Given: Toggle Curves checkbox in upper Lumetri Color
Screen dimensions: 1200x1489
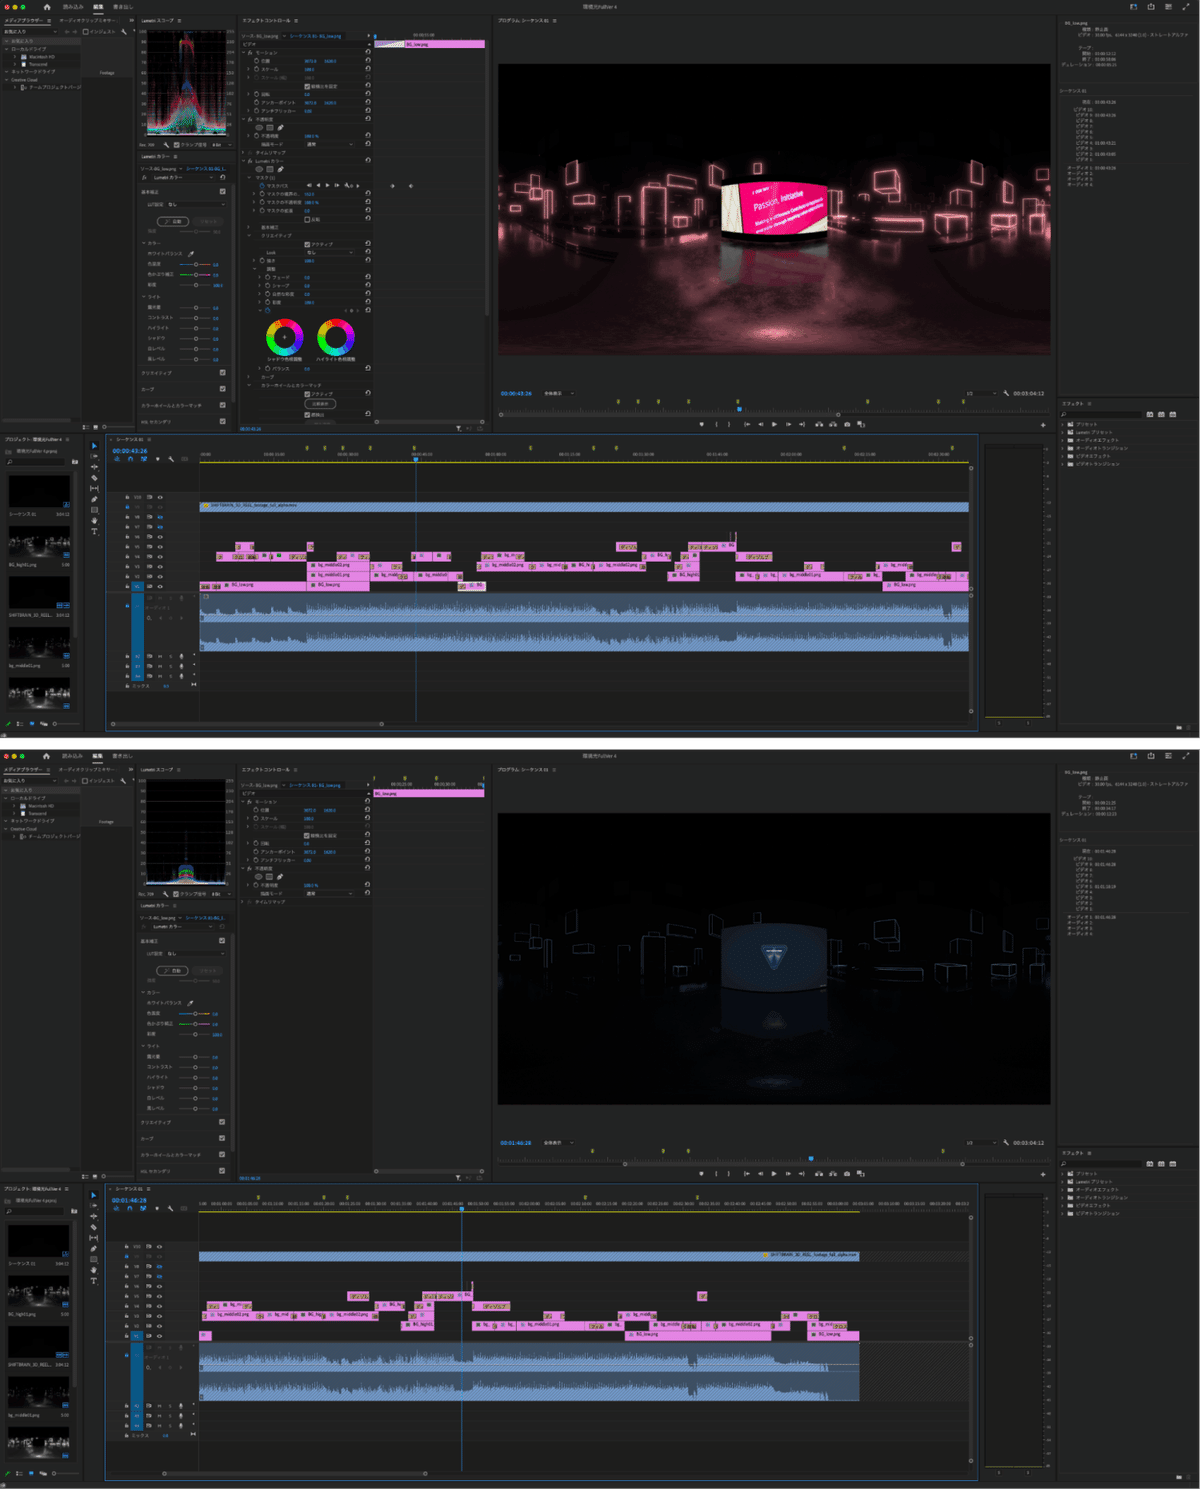Looking at the screenshot, I should pos(222,389).
